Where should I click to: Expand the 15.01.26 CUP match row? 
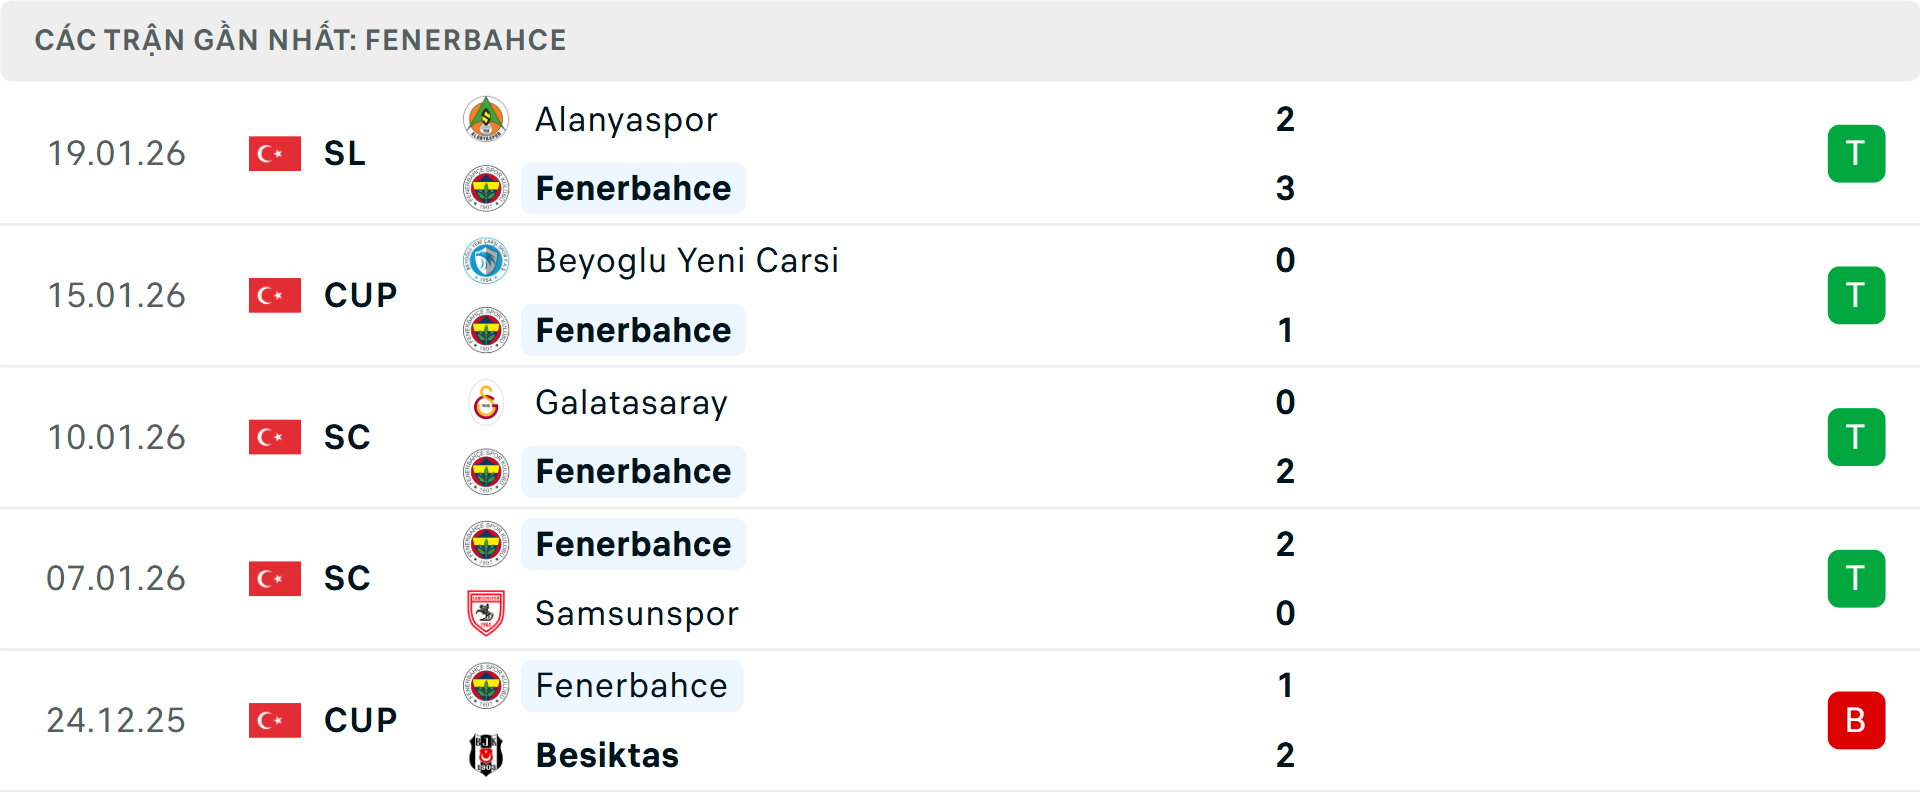[960, 295]
